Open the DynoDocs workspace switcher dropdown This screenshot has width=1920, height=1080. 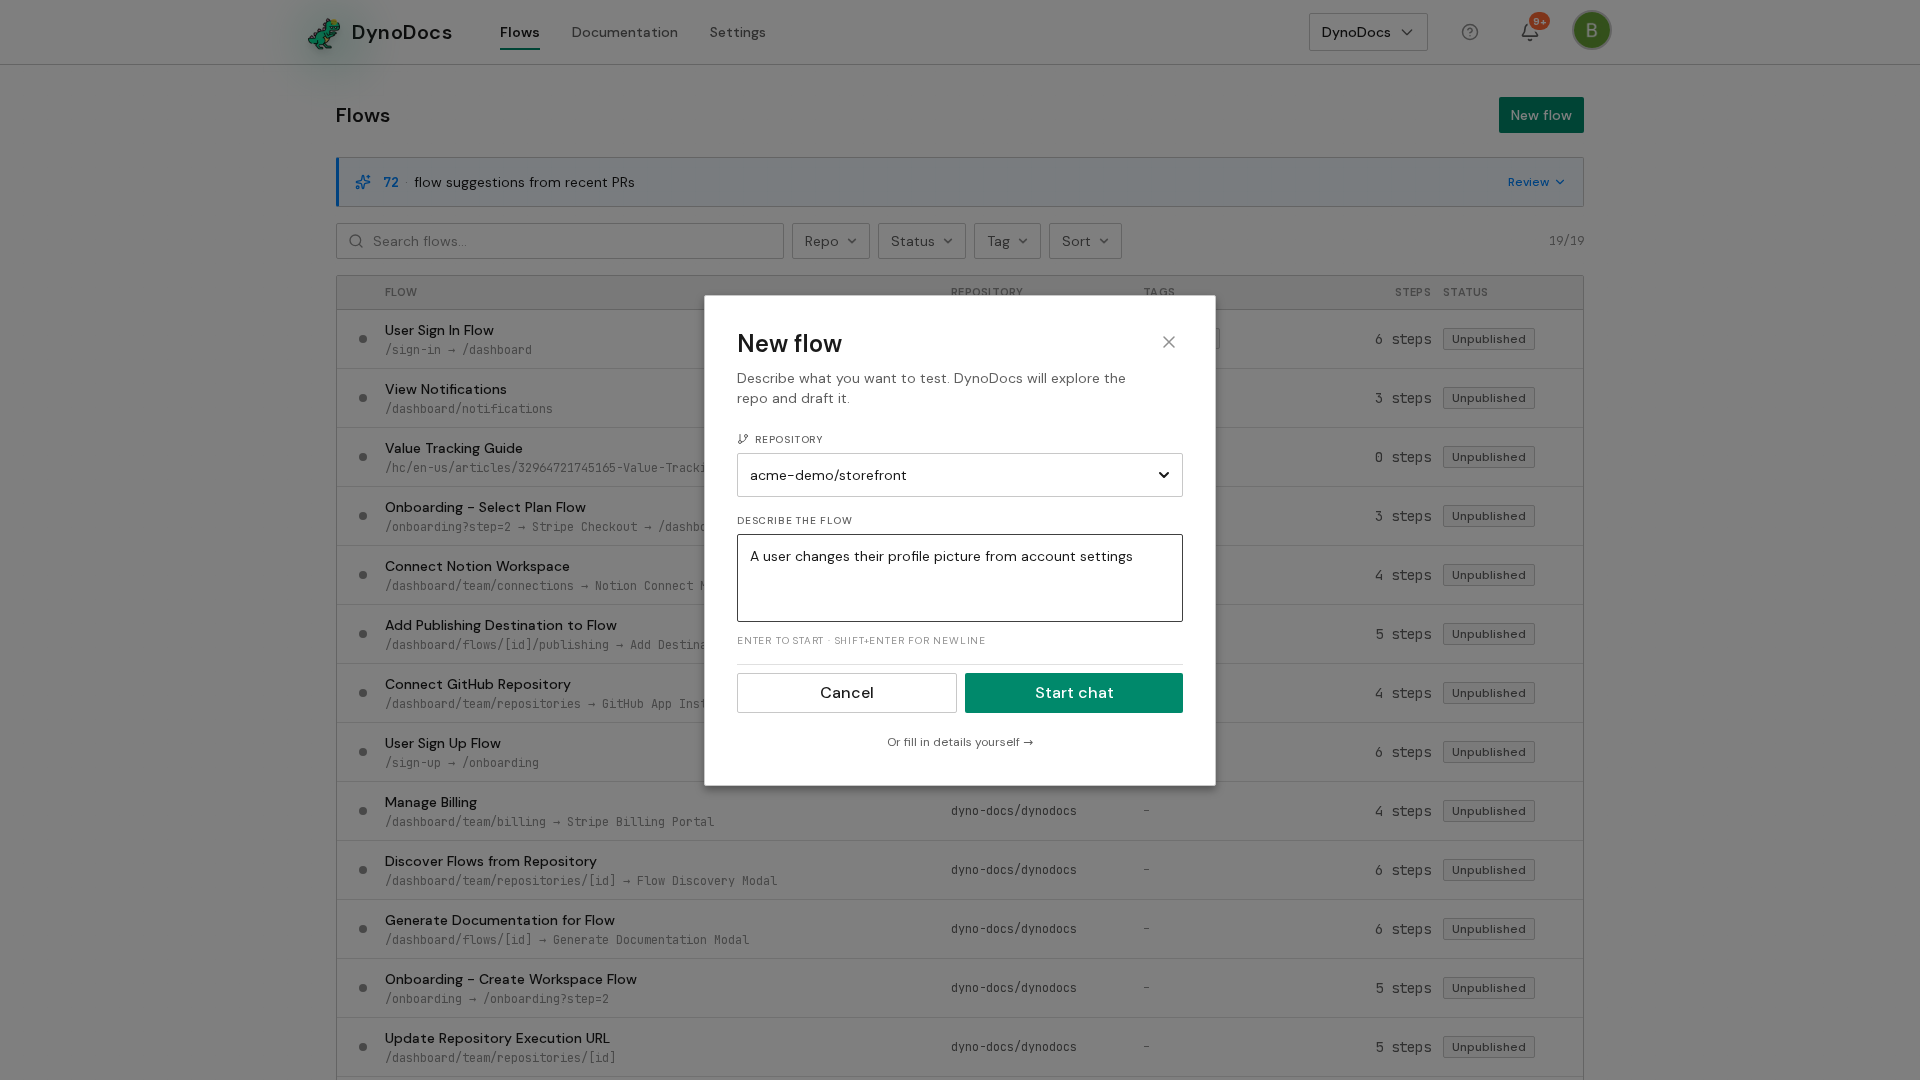pos(1367,32)
